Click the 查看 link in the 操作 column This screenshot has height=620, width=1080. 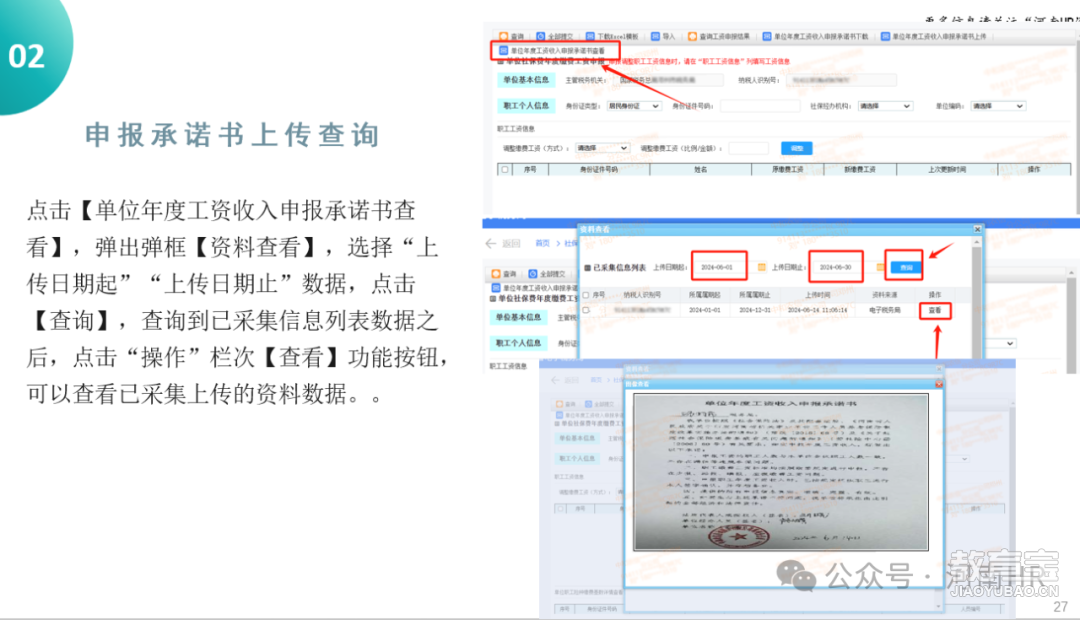[x=935, y=311]
